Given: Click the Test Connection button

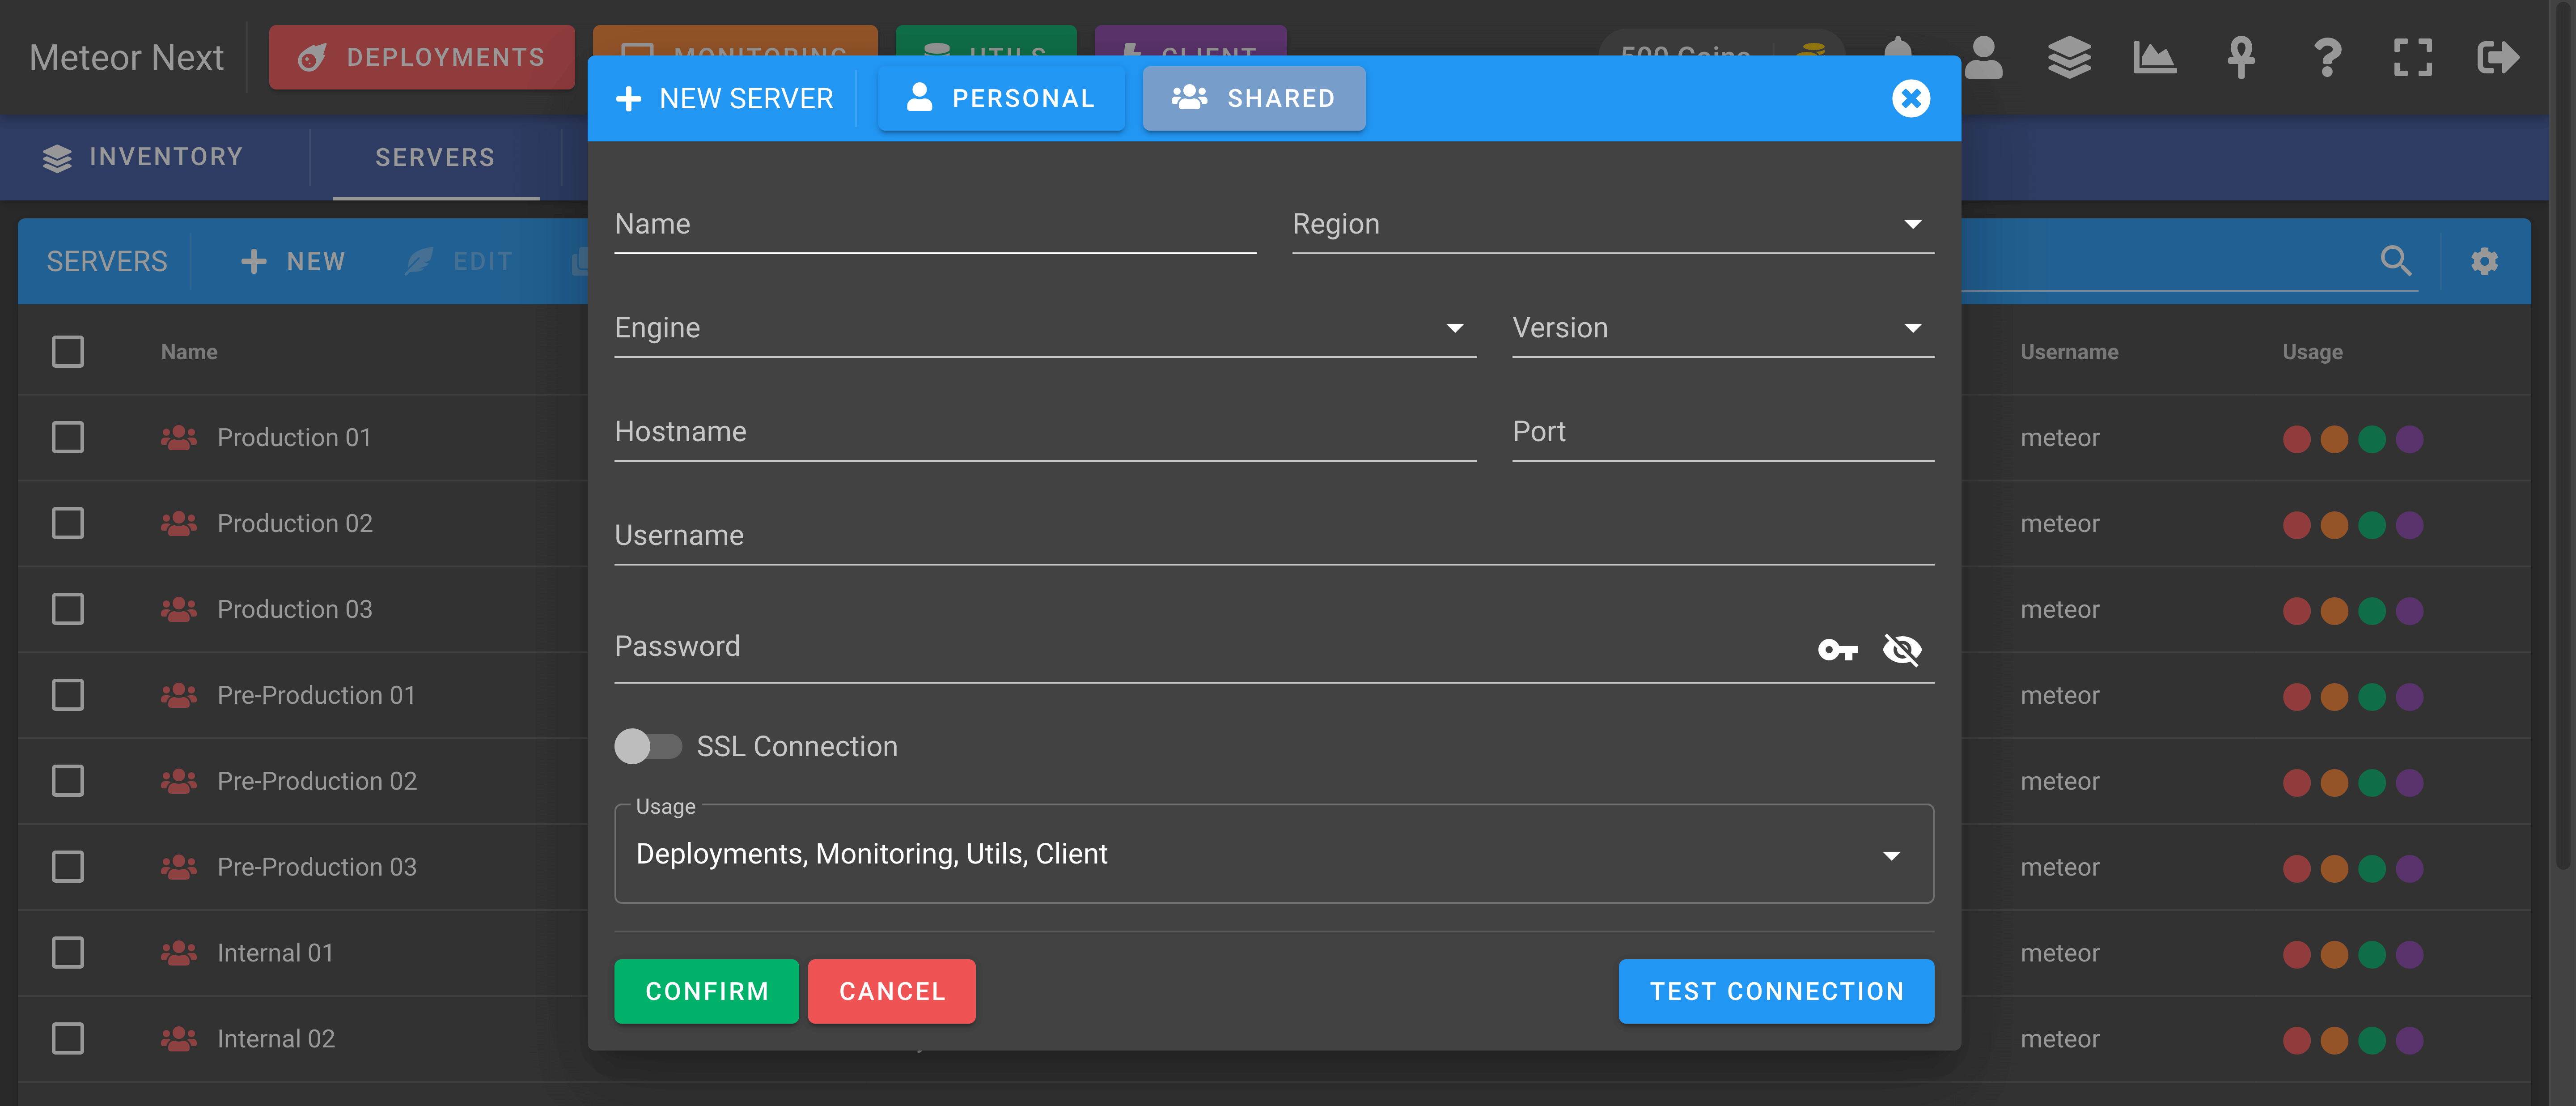Looking at the screenshot, I should tap(1776, 991).
